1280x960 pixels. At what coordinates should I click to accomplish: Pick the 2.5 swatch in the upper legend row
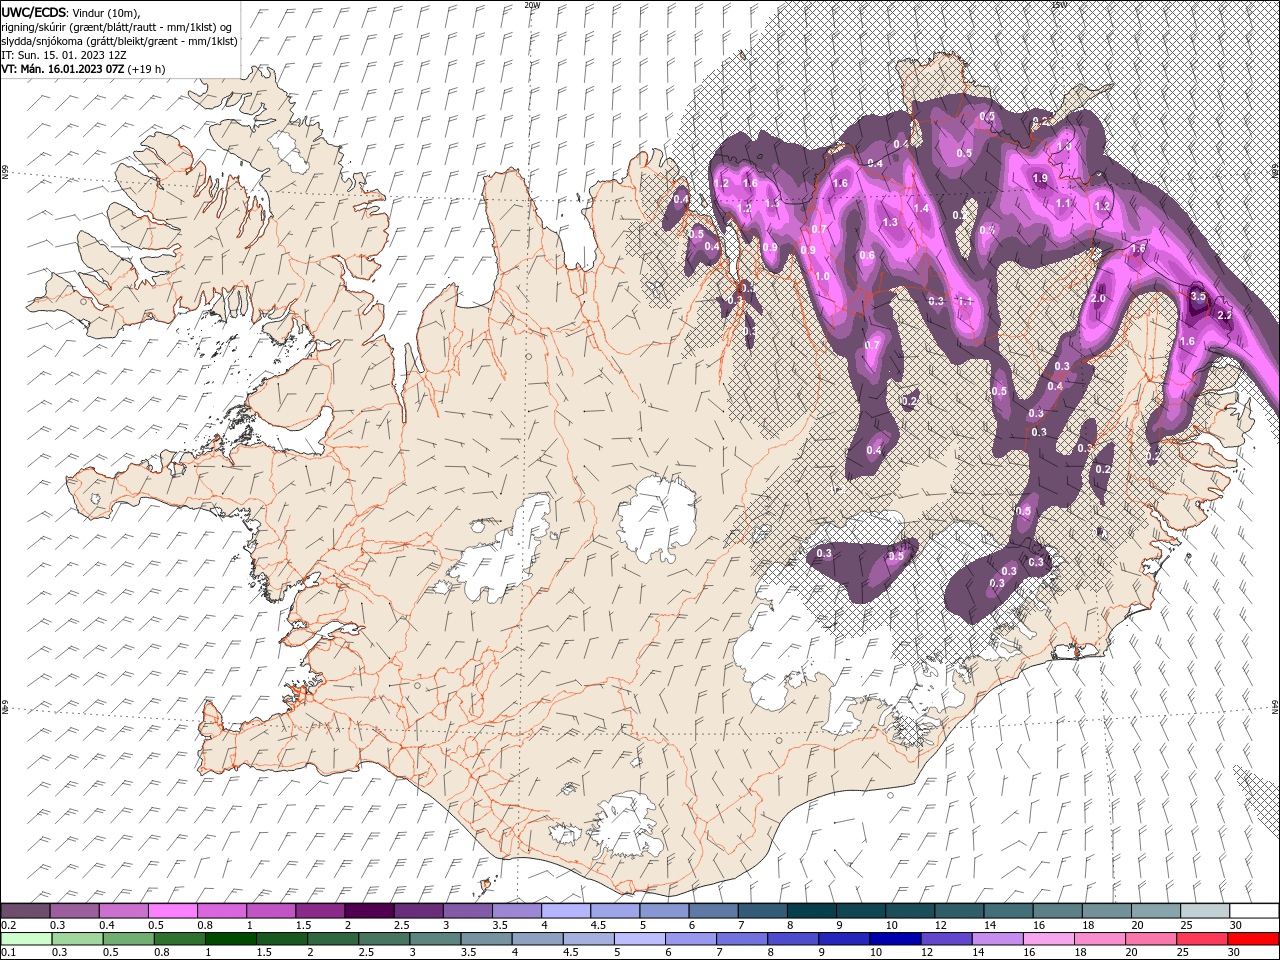pos(418,911)
